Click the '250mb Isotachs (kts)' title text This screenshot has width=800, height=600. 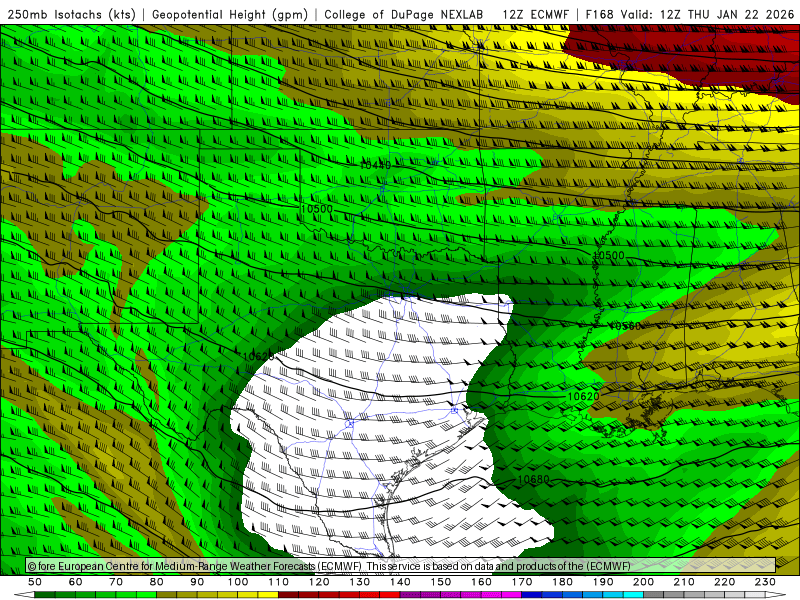71,15
